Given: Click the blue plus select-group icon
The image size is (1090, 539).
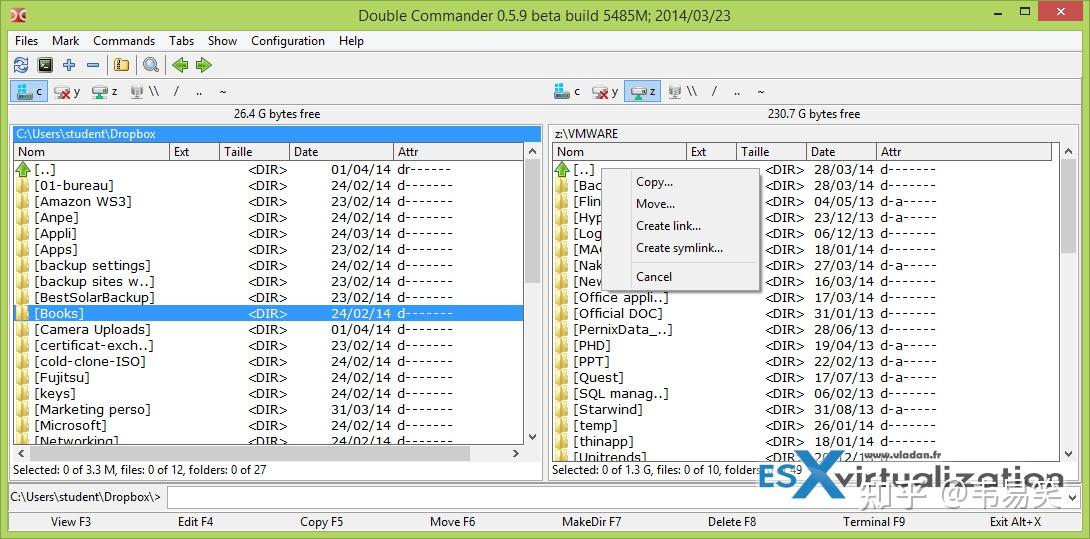Looking at the screenshot, I should [x=69, y=65].
